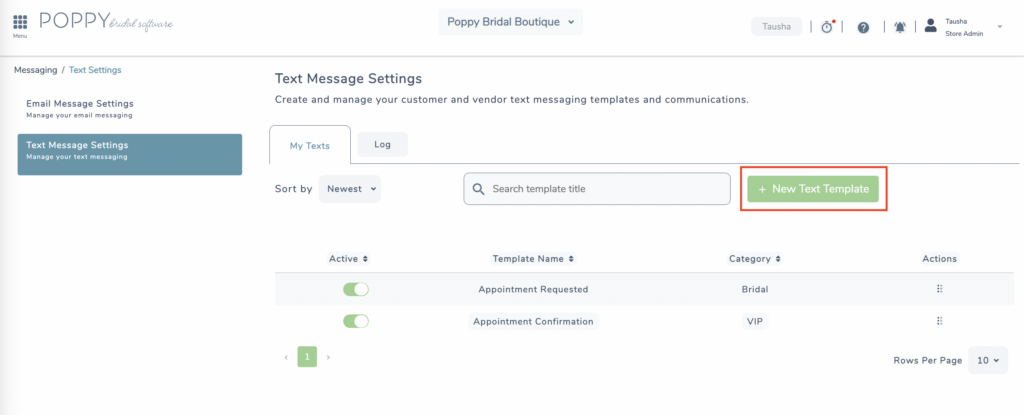The image size is (1024, 415).
Task: Select the My Texts tab
Action: 310,145
